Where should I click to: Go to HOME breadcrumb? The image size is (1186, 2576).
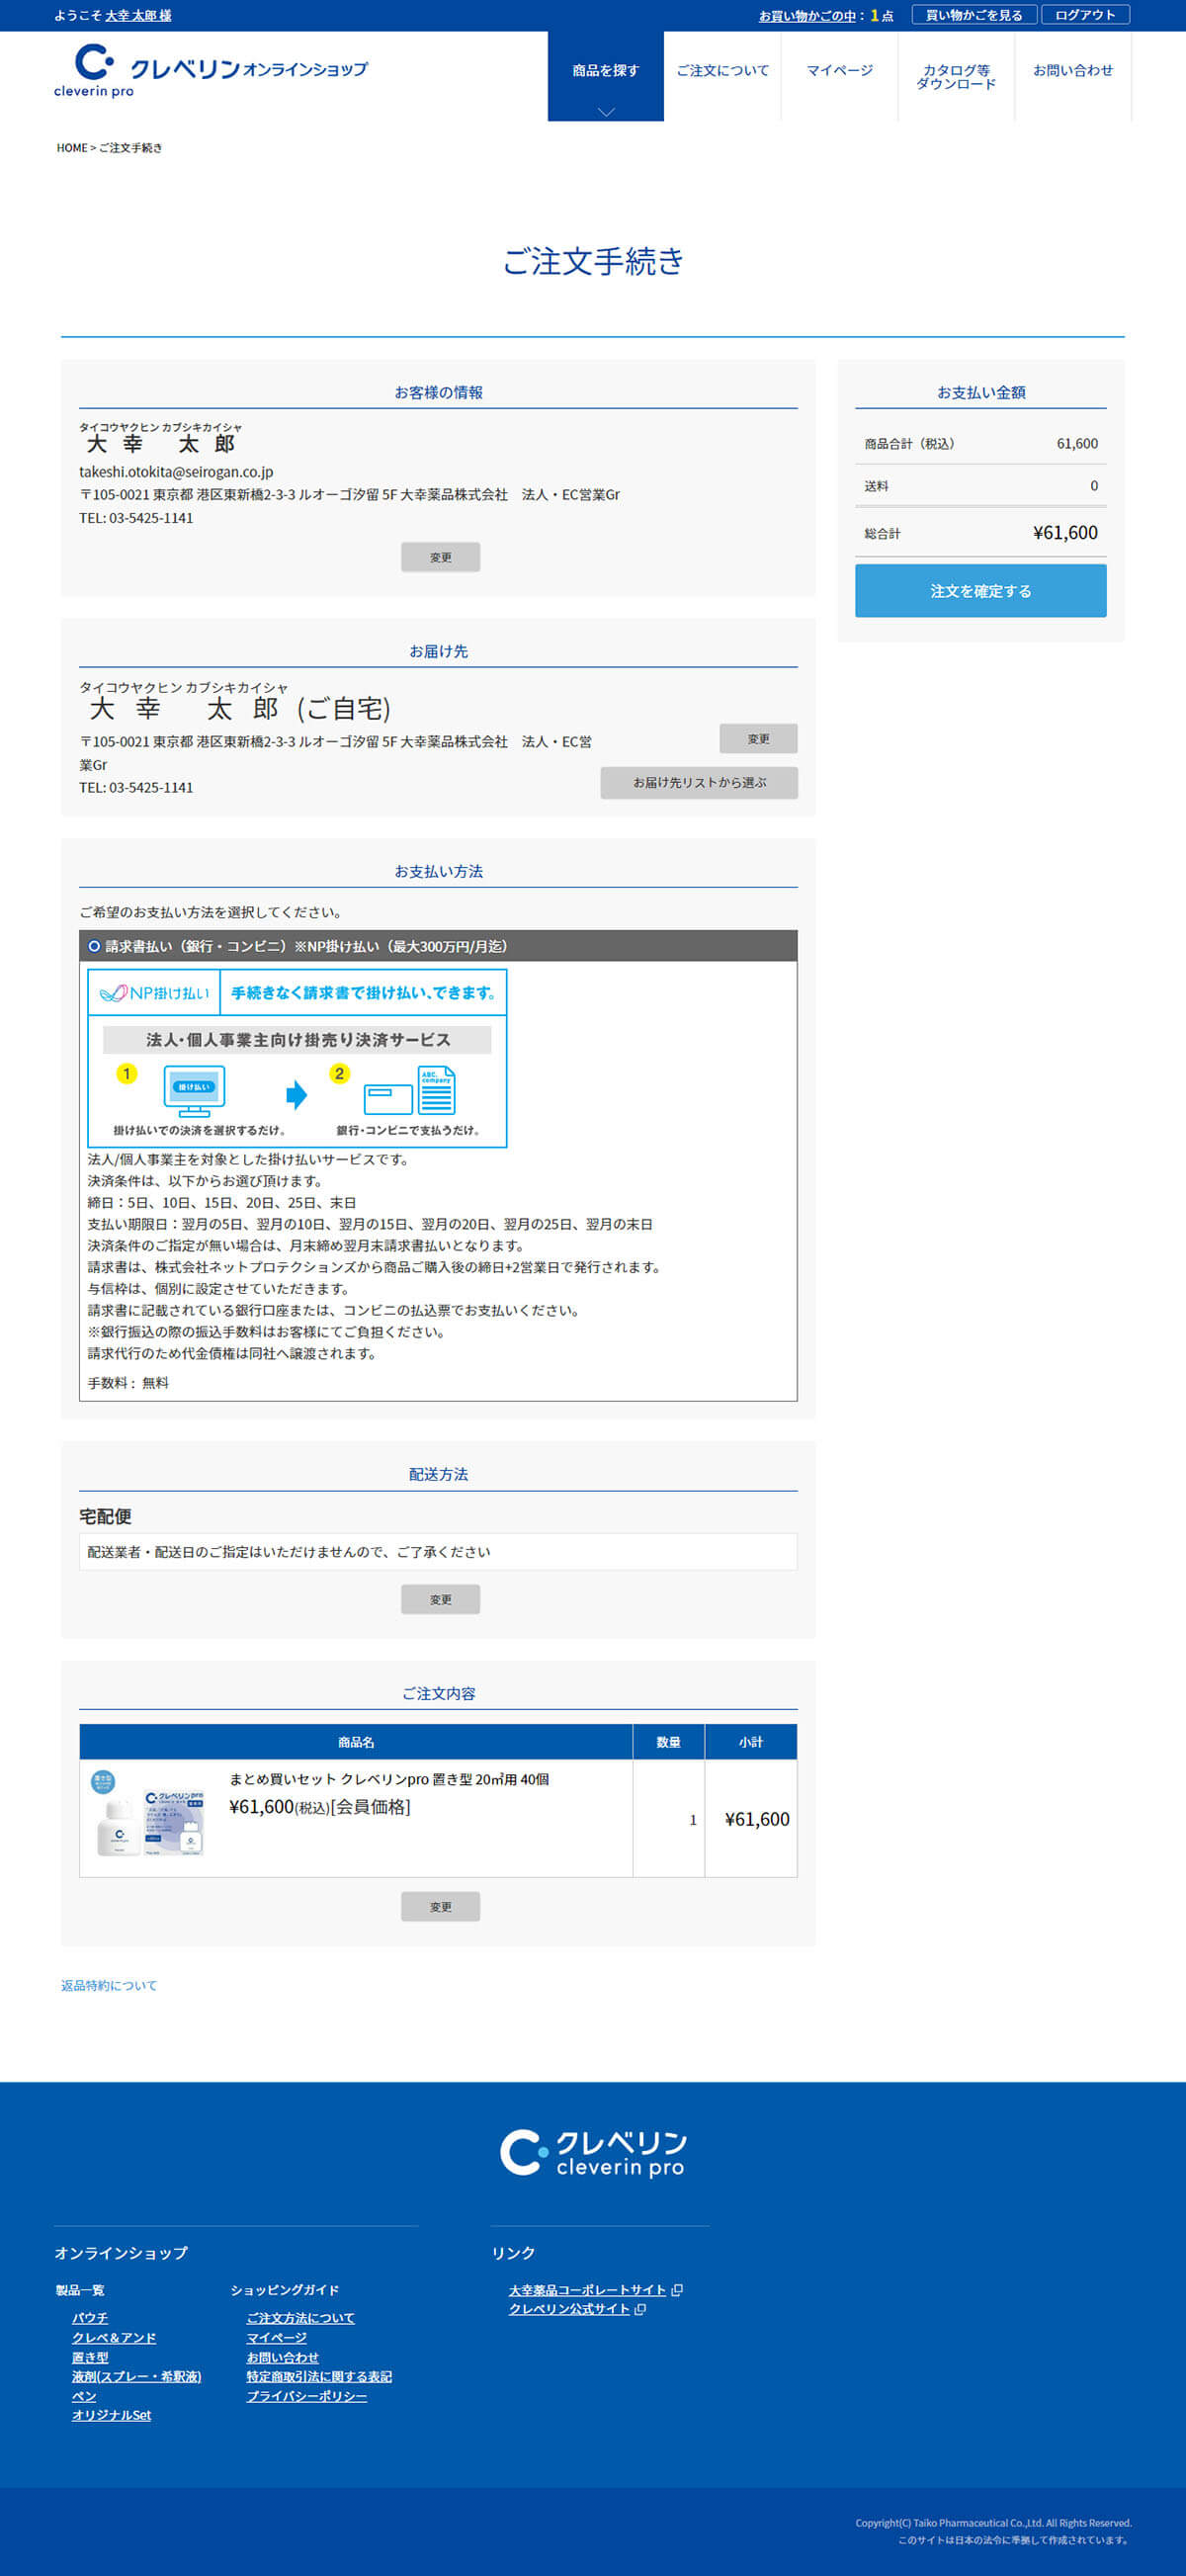pos(71,148)
